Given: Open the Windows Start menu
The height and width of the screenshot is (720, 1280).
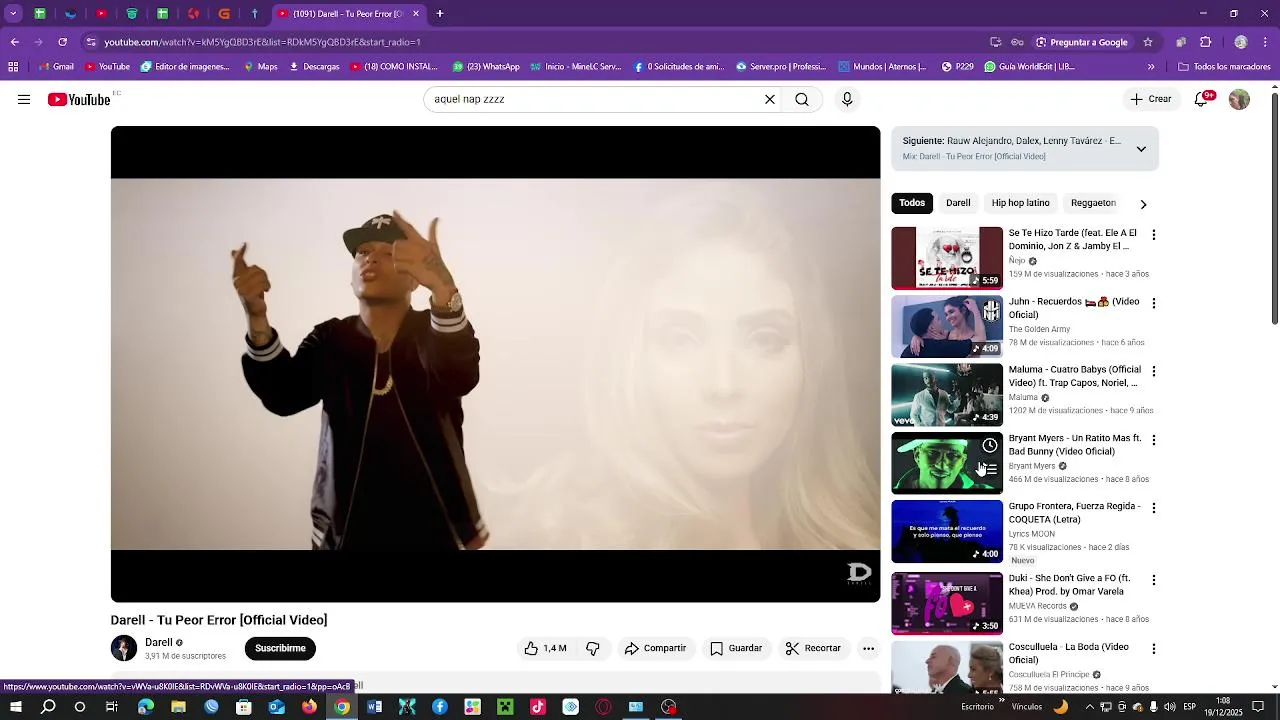Looking at the screenshot, I should click(x=15, y=707).
